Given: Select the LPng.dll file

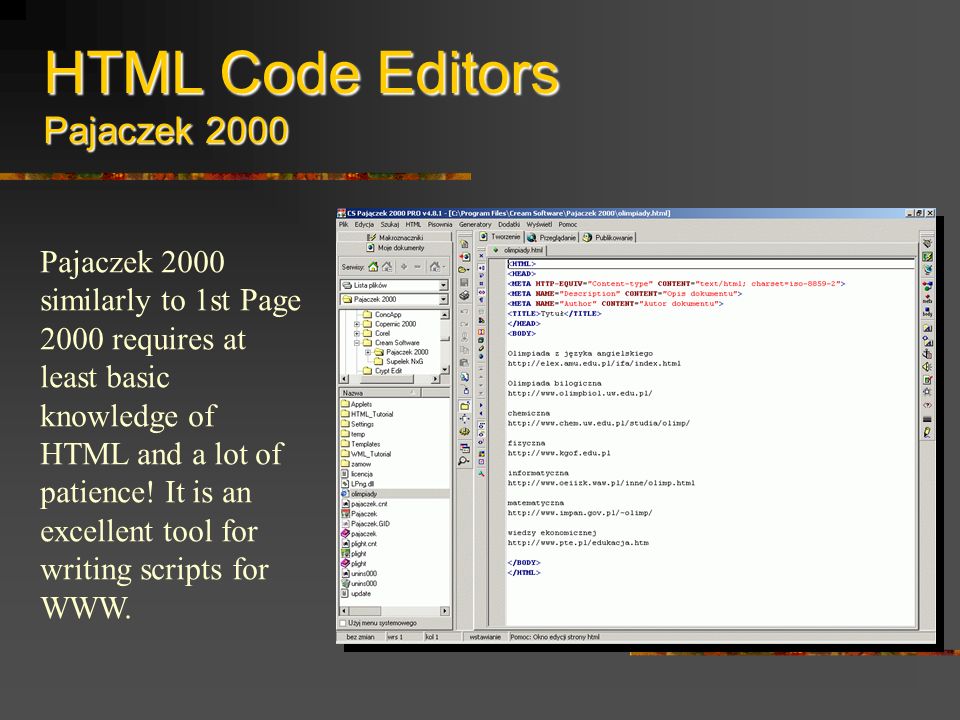Looking at the screenshot, I should (358, 484).
